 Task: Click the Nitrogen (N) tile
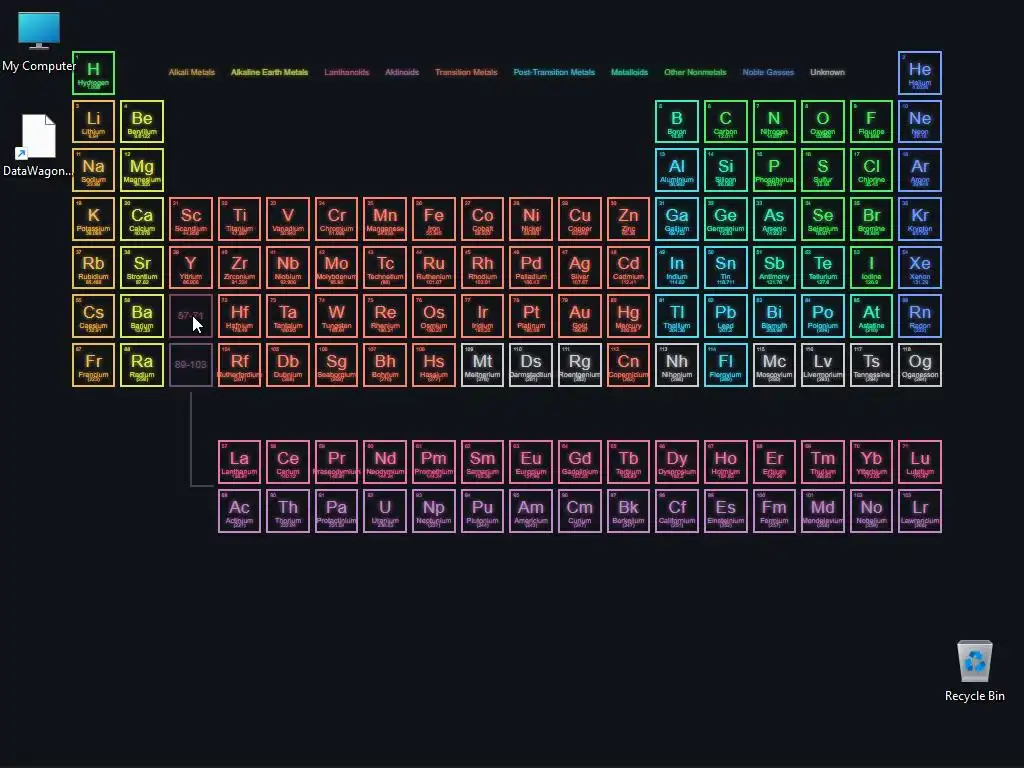tap(774, 121)
